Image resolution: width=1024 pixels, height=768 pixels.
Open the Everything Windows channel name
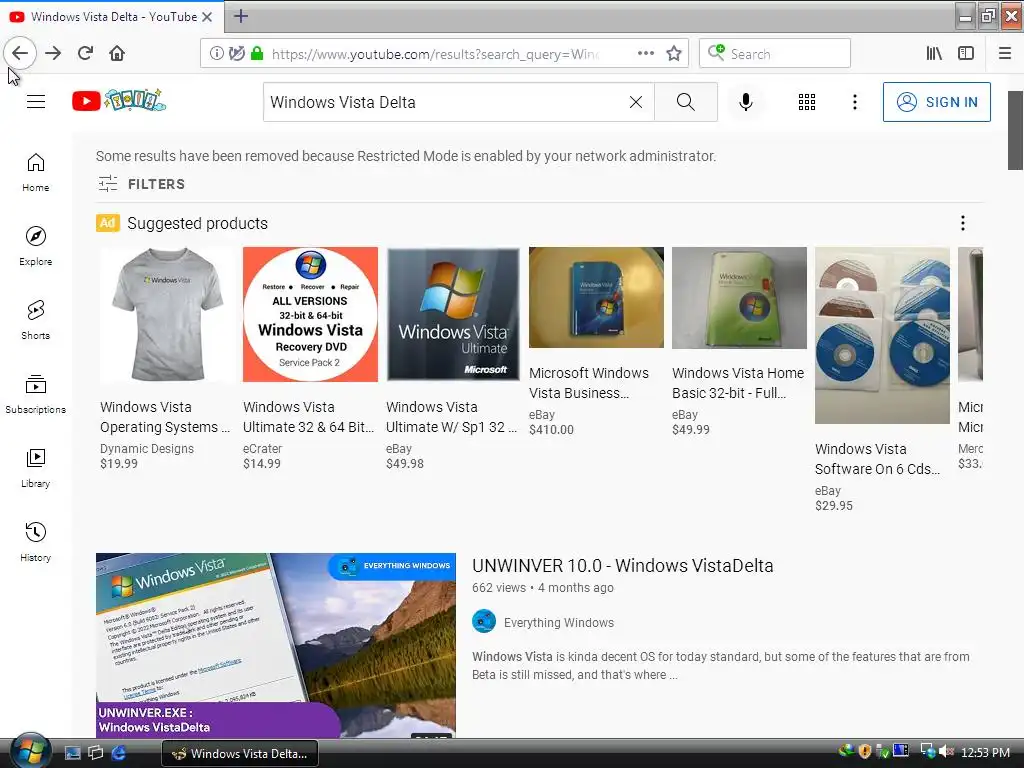click(x=559, y=623)
